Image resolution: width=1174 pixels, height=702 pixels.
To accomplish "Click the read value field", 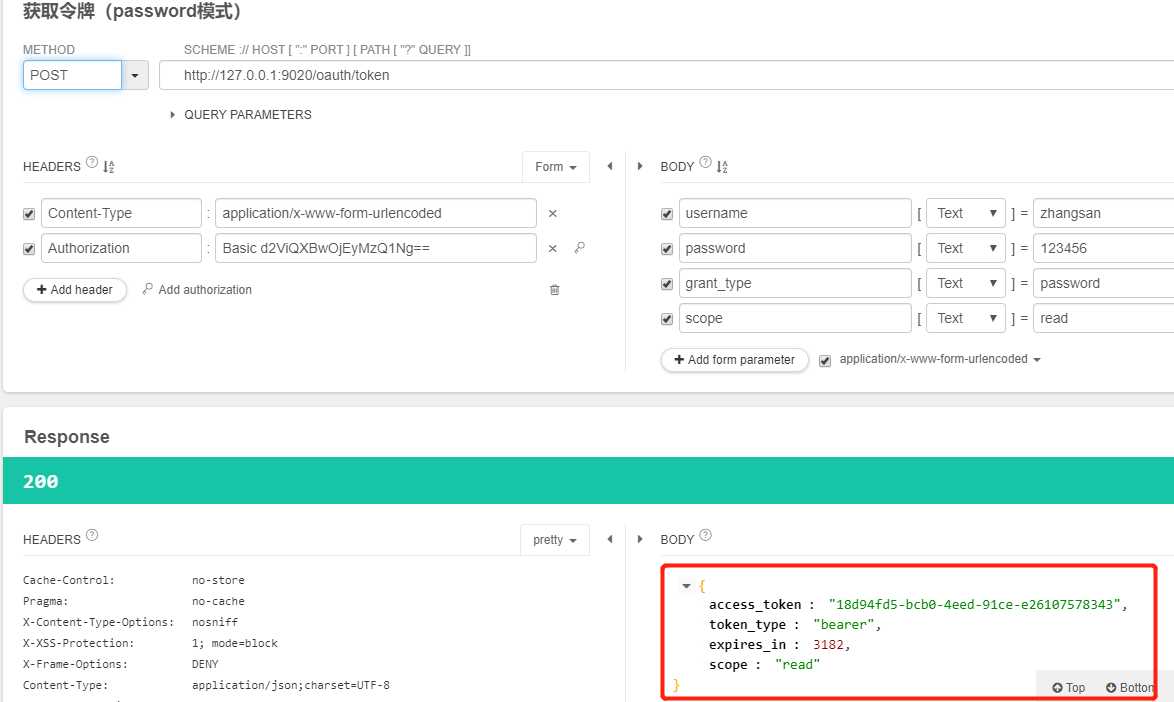I will coord(1104,319).
